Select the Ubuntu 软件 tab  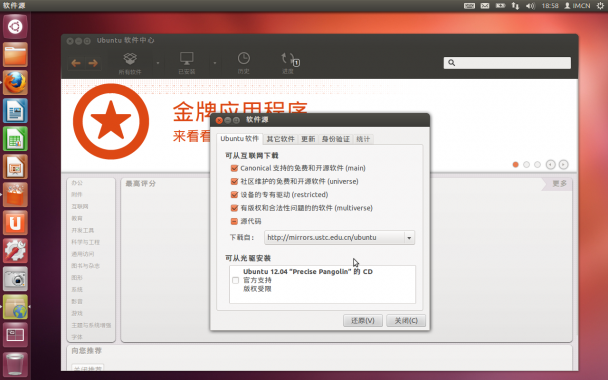pos(239,139)
